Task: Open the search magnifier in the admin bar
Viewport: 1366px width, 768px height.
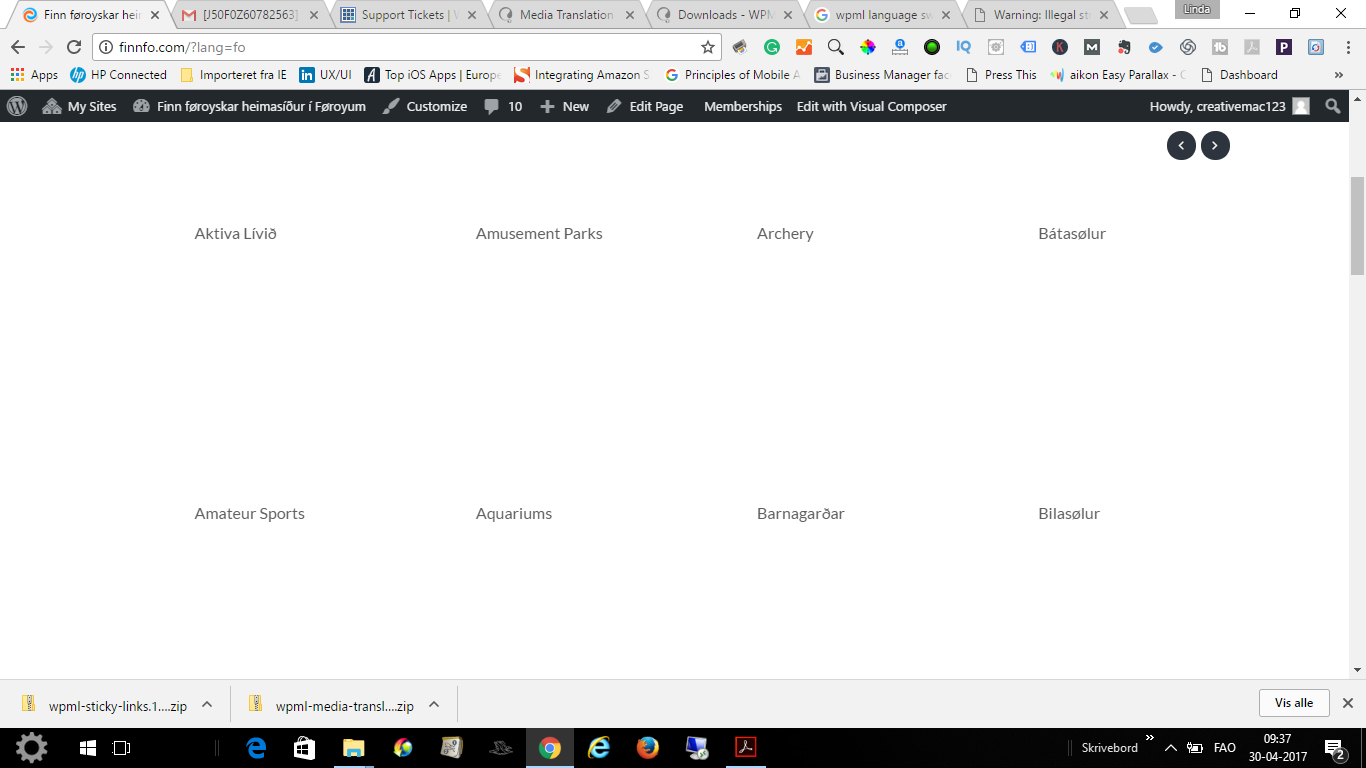Action: coord(1332,106)
